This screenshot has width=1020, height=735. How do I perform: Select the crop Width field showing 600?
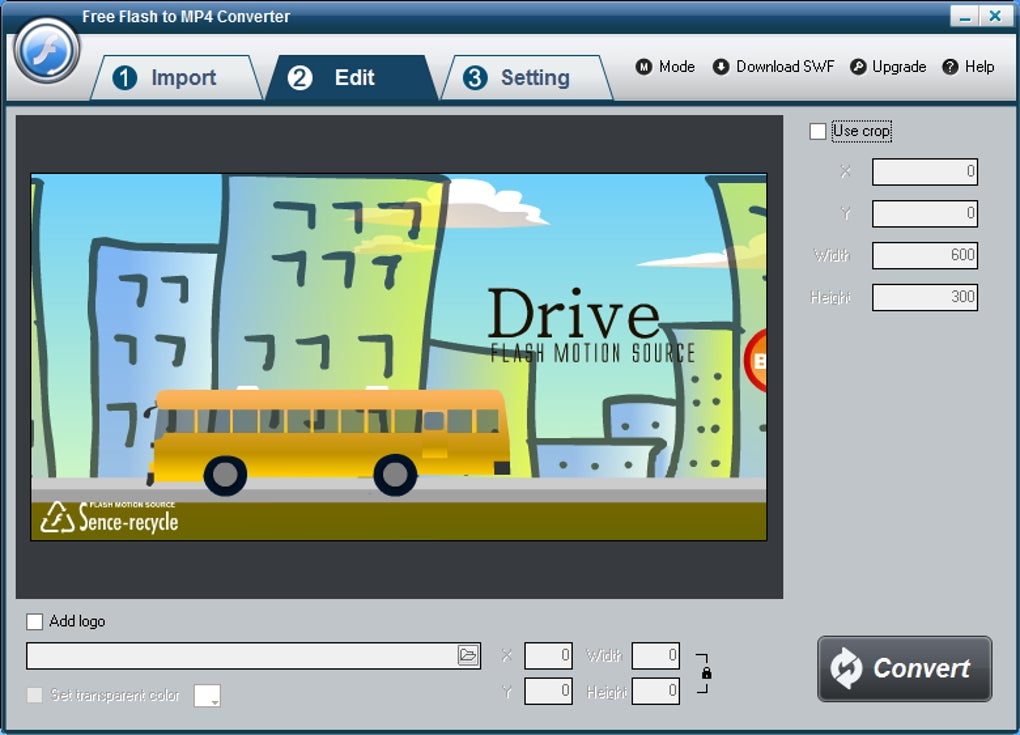pyautogui.click(x=924, y=255)
